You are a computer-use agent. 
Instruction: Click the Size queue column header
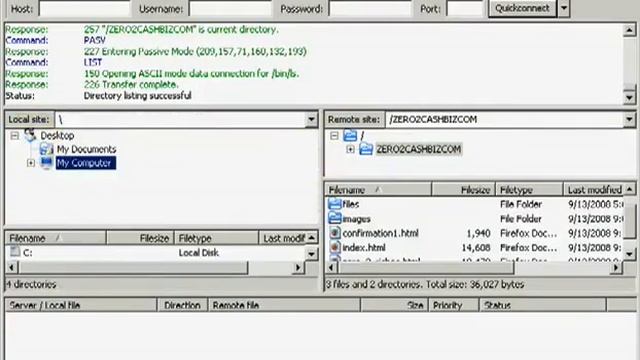(394, 305)
